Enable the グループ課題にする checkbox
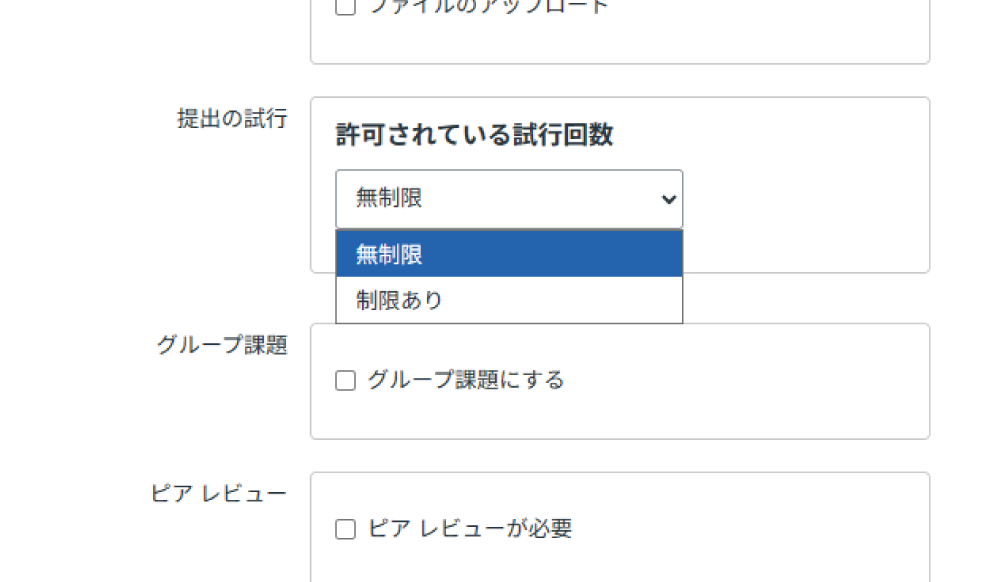This screenshot has width=1000, height=582. 345,381
